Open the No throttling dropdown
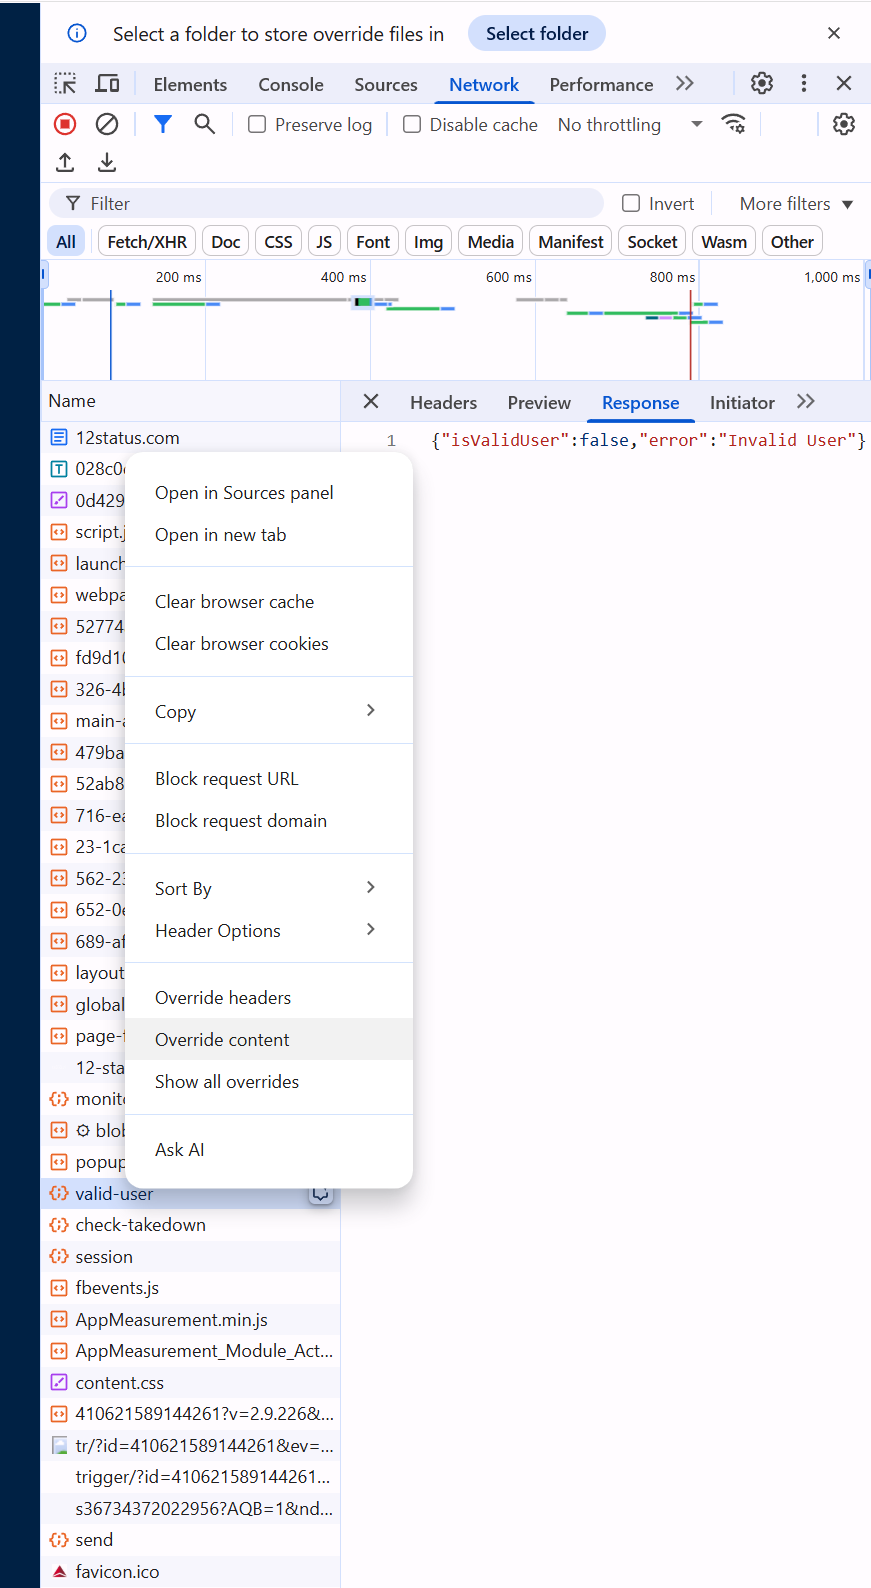871x1588 pixels. click(630, 124)
